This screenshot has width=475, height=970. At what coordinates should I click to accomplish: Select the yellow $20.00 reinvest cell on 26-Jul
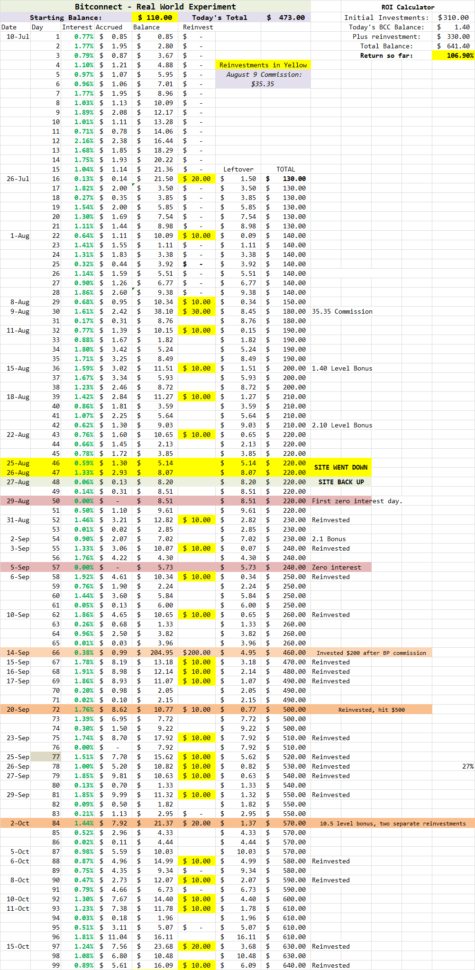(x=197, y=178)
